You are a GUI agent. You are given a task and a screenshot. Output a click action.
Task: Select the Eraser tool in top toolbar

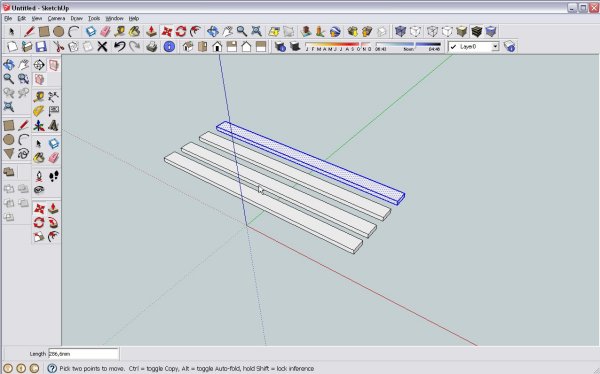click(x=105, y=31)
